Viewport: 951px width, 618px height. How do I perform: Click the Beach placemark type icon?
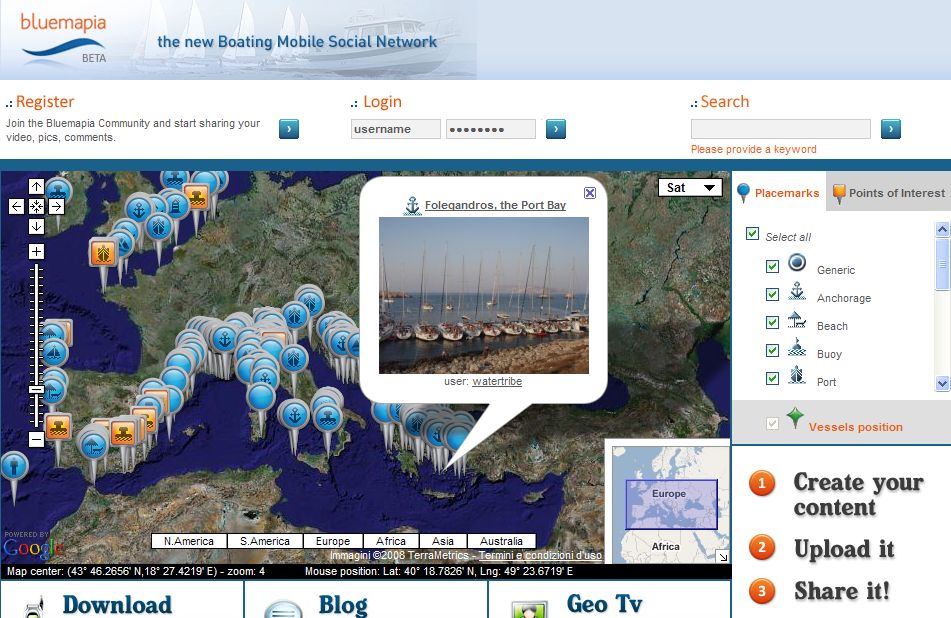(797, 319)
